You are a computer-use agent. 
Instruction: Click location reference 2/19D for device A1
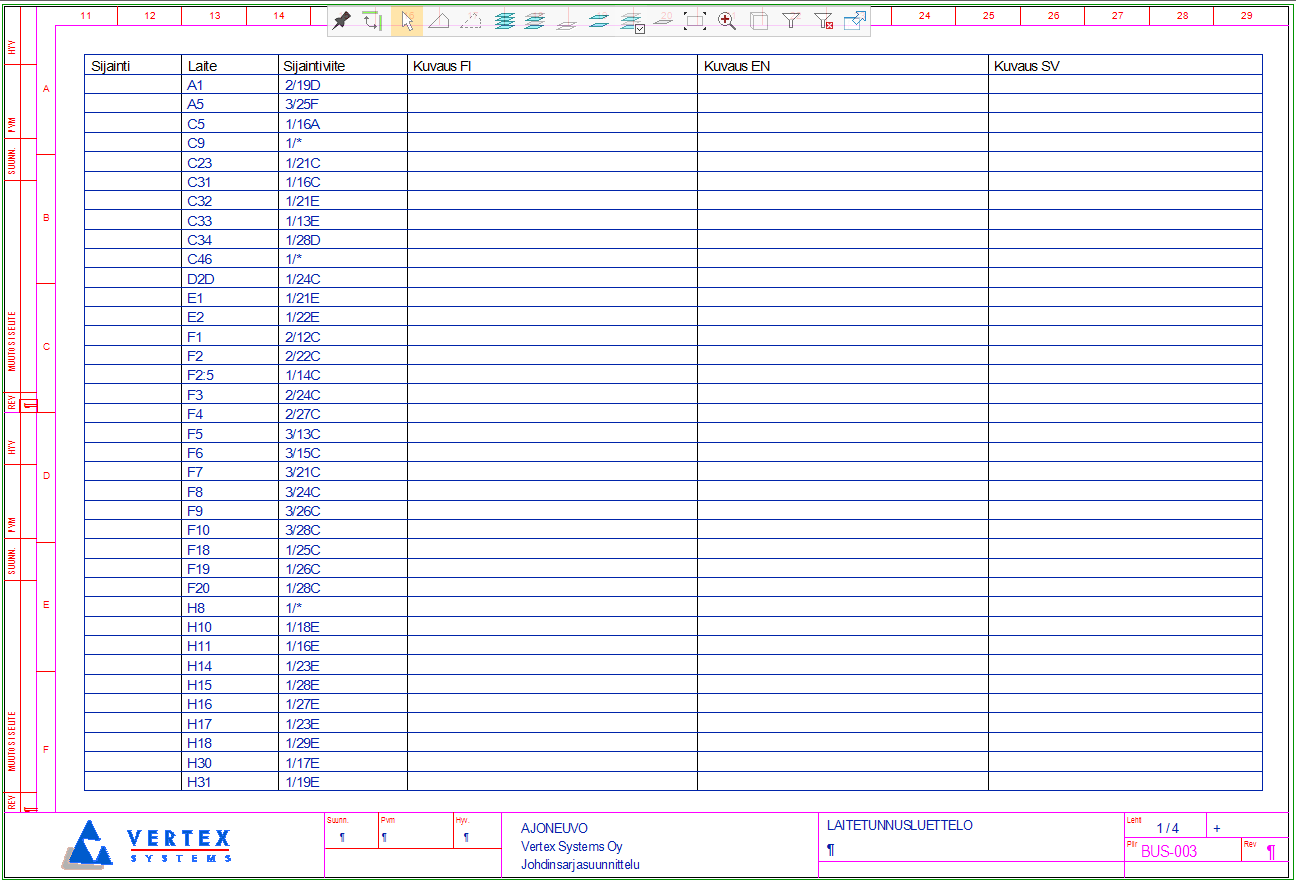coord(302,85)
